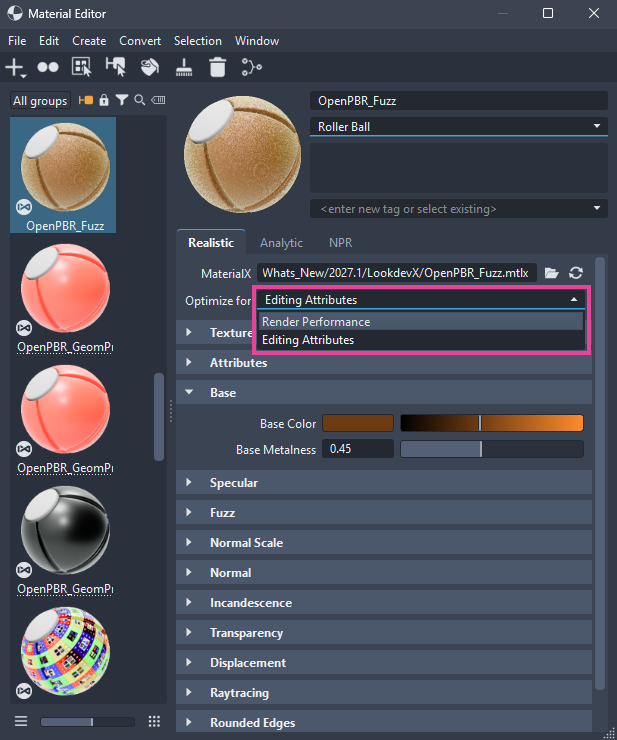Toggle the padlock lock icon
Image resolution: width=617 pixels, height=740 pixels.
(x=104, y=100)
